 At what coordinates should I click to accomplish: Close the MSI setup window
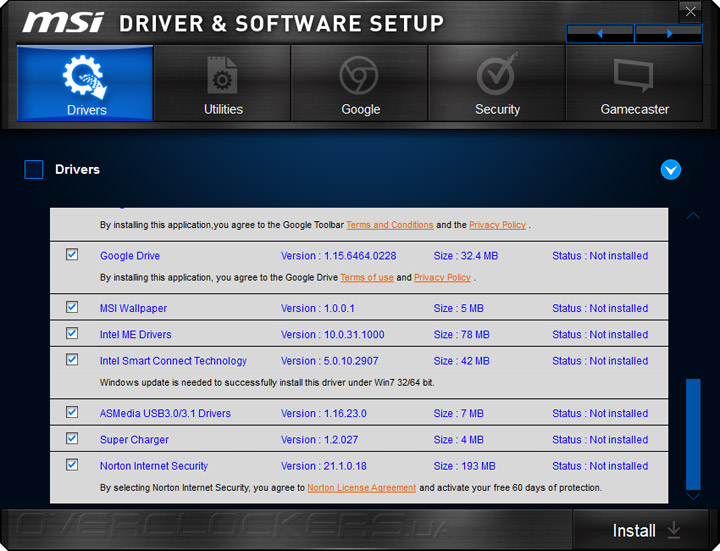tap(689, 13)
